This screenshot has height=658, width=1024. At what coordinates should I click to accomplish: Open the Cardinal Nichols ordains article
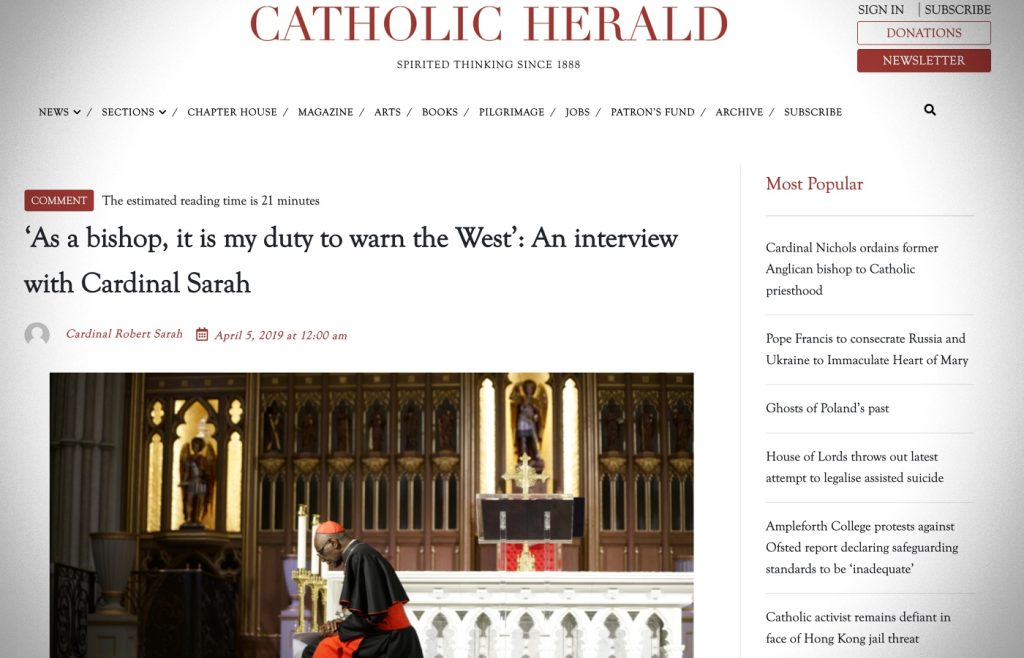(x=852, y=269)
